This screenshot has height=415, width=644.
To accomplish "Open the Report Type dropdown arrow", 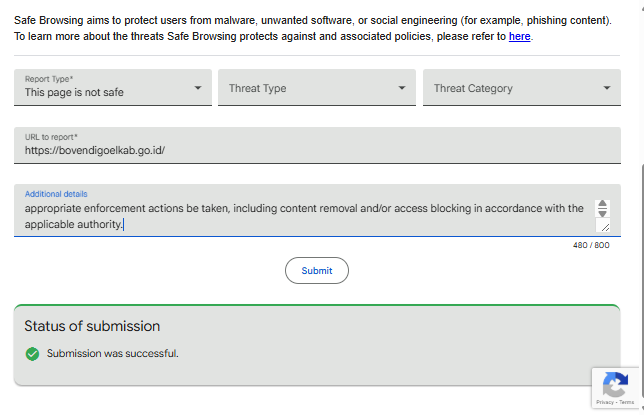I will 197,88.
